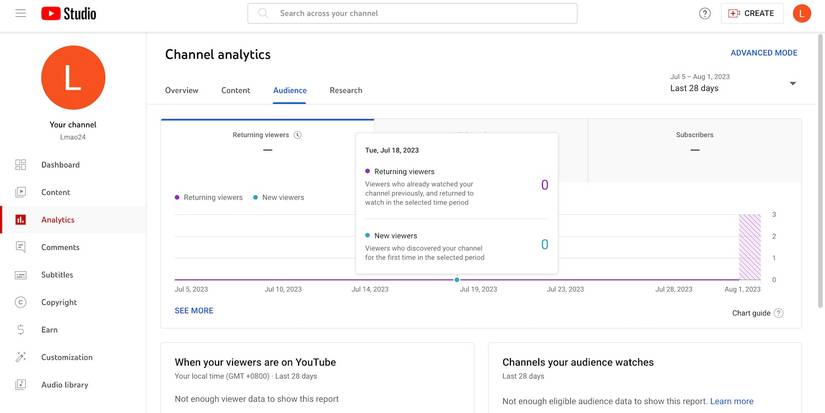This screenshot has height=413, width=825.
Task: Click the Learn more link
Action: [x=732, y=401]
